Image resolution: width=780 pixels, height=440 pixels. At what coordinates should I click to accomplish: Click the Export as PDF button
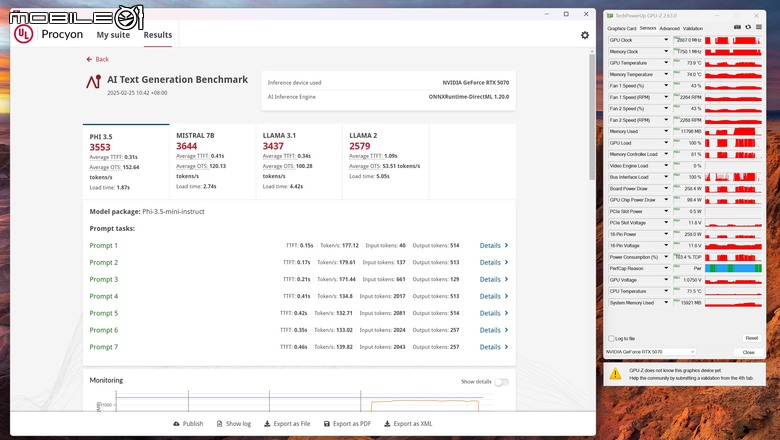pos(347,424)
